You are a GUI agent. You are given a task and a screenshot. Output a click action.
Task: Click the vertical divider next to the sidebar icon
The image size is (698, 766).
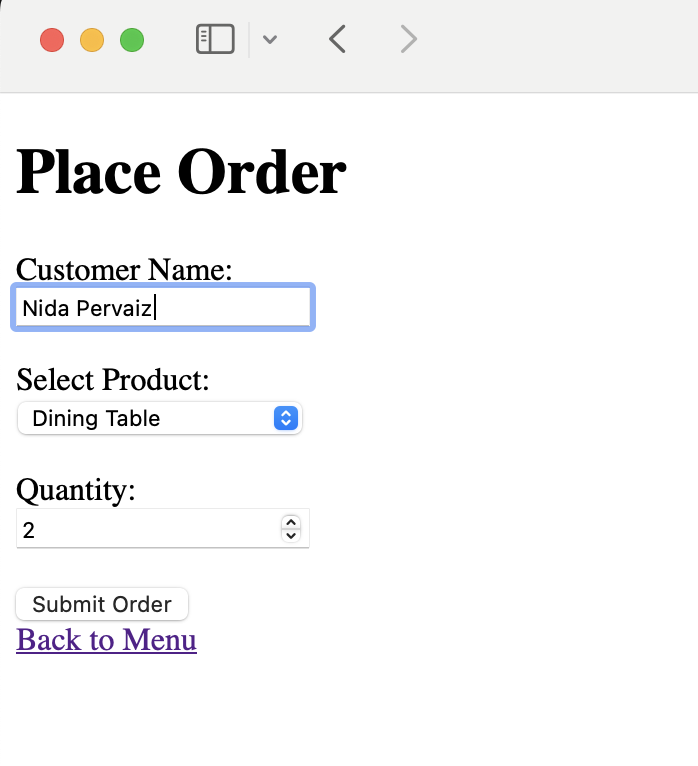coord(249,40)
